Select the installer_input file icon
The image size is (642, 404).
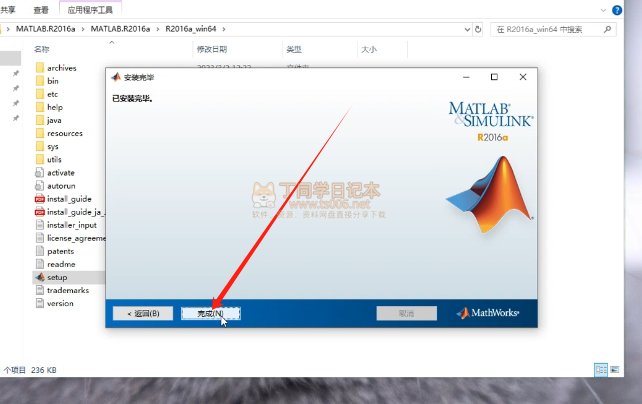point(40,225)
